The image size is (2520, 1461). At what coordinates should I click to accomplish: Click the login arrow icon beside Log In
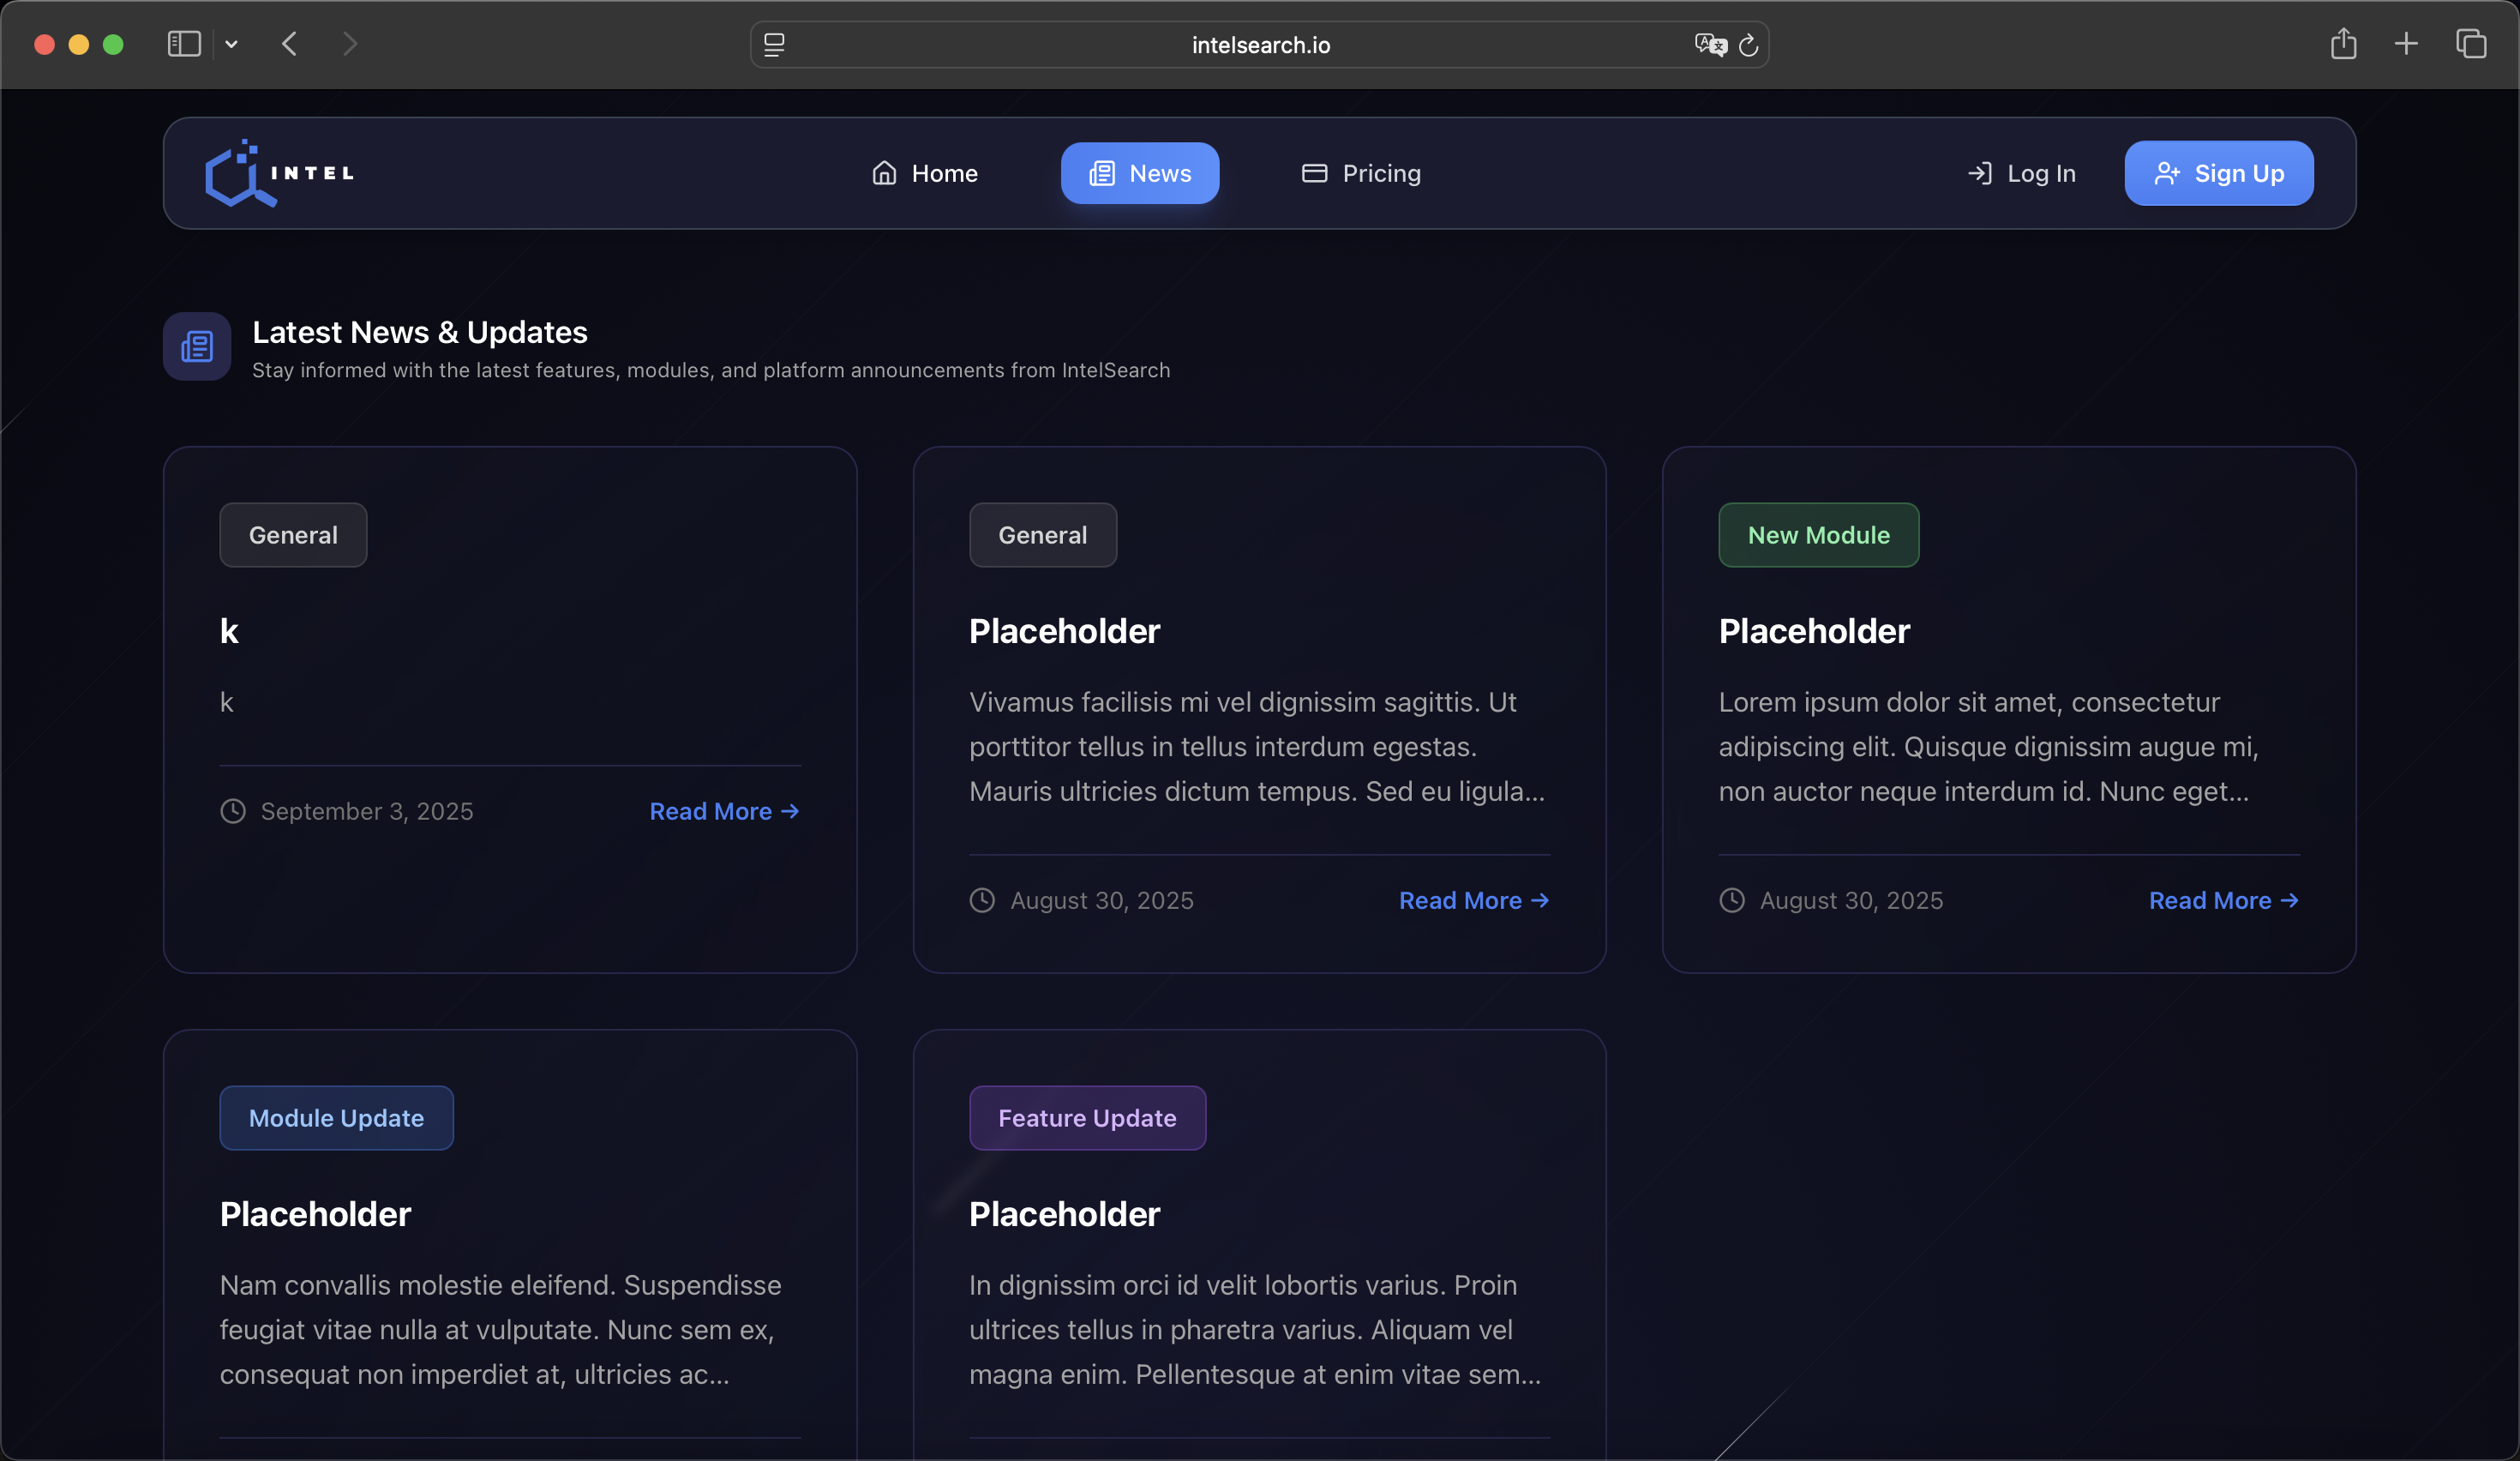(1980, 173)
